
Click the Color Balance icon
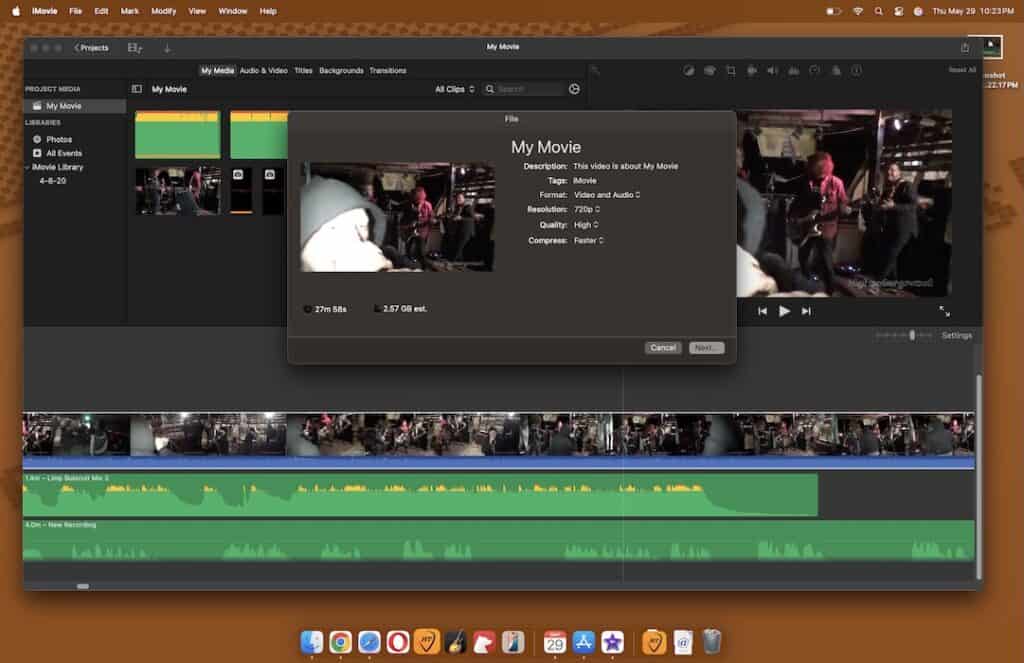coord(689,71)
